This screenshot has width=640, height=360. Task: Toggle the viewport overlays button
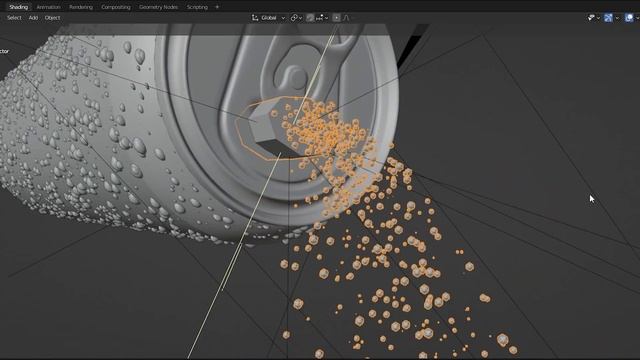629,18
